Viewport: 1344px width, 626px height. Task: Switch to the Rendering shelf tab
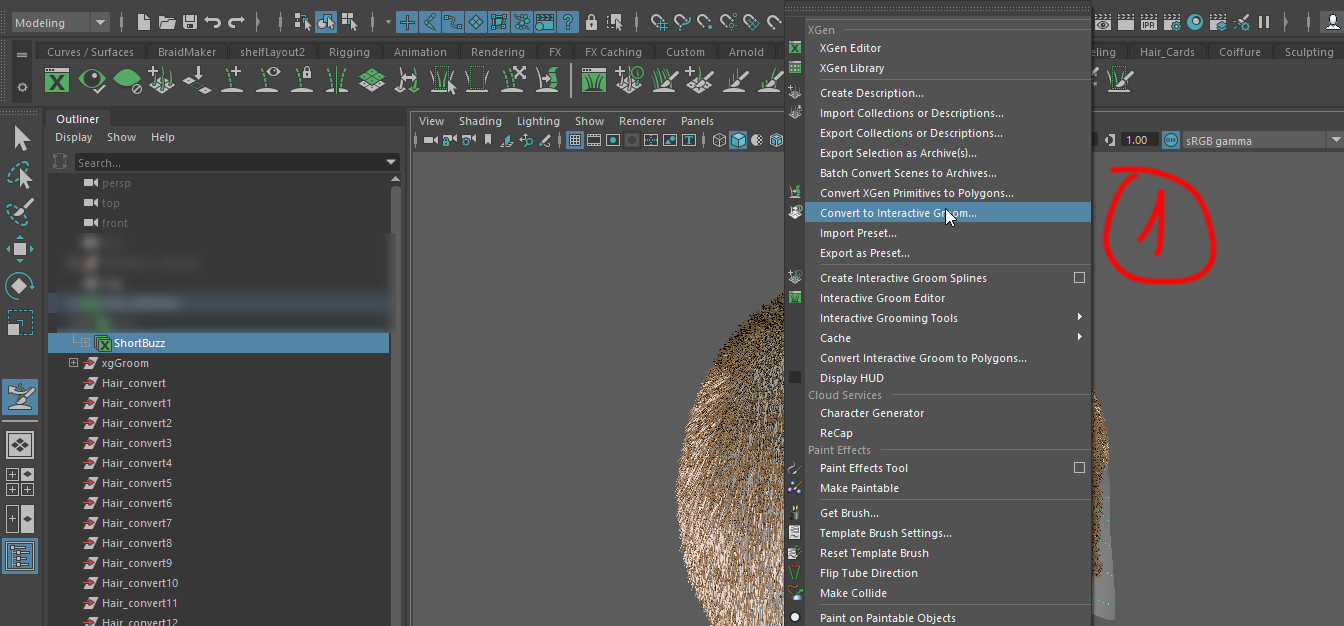tap(497, 51)
